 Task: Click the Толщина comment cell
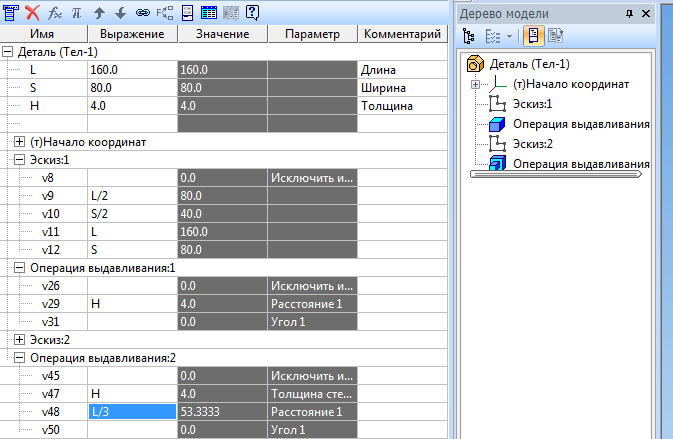[403, 106]
